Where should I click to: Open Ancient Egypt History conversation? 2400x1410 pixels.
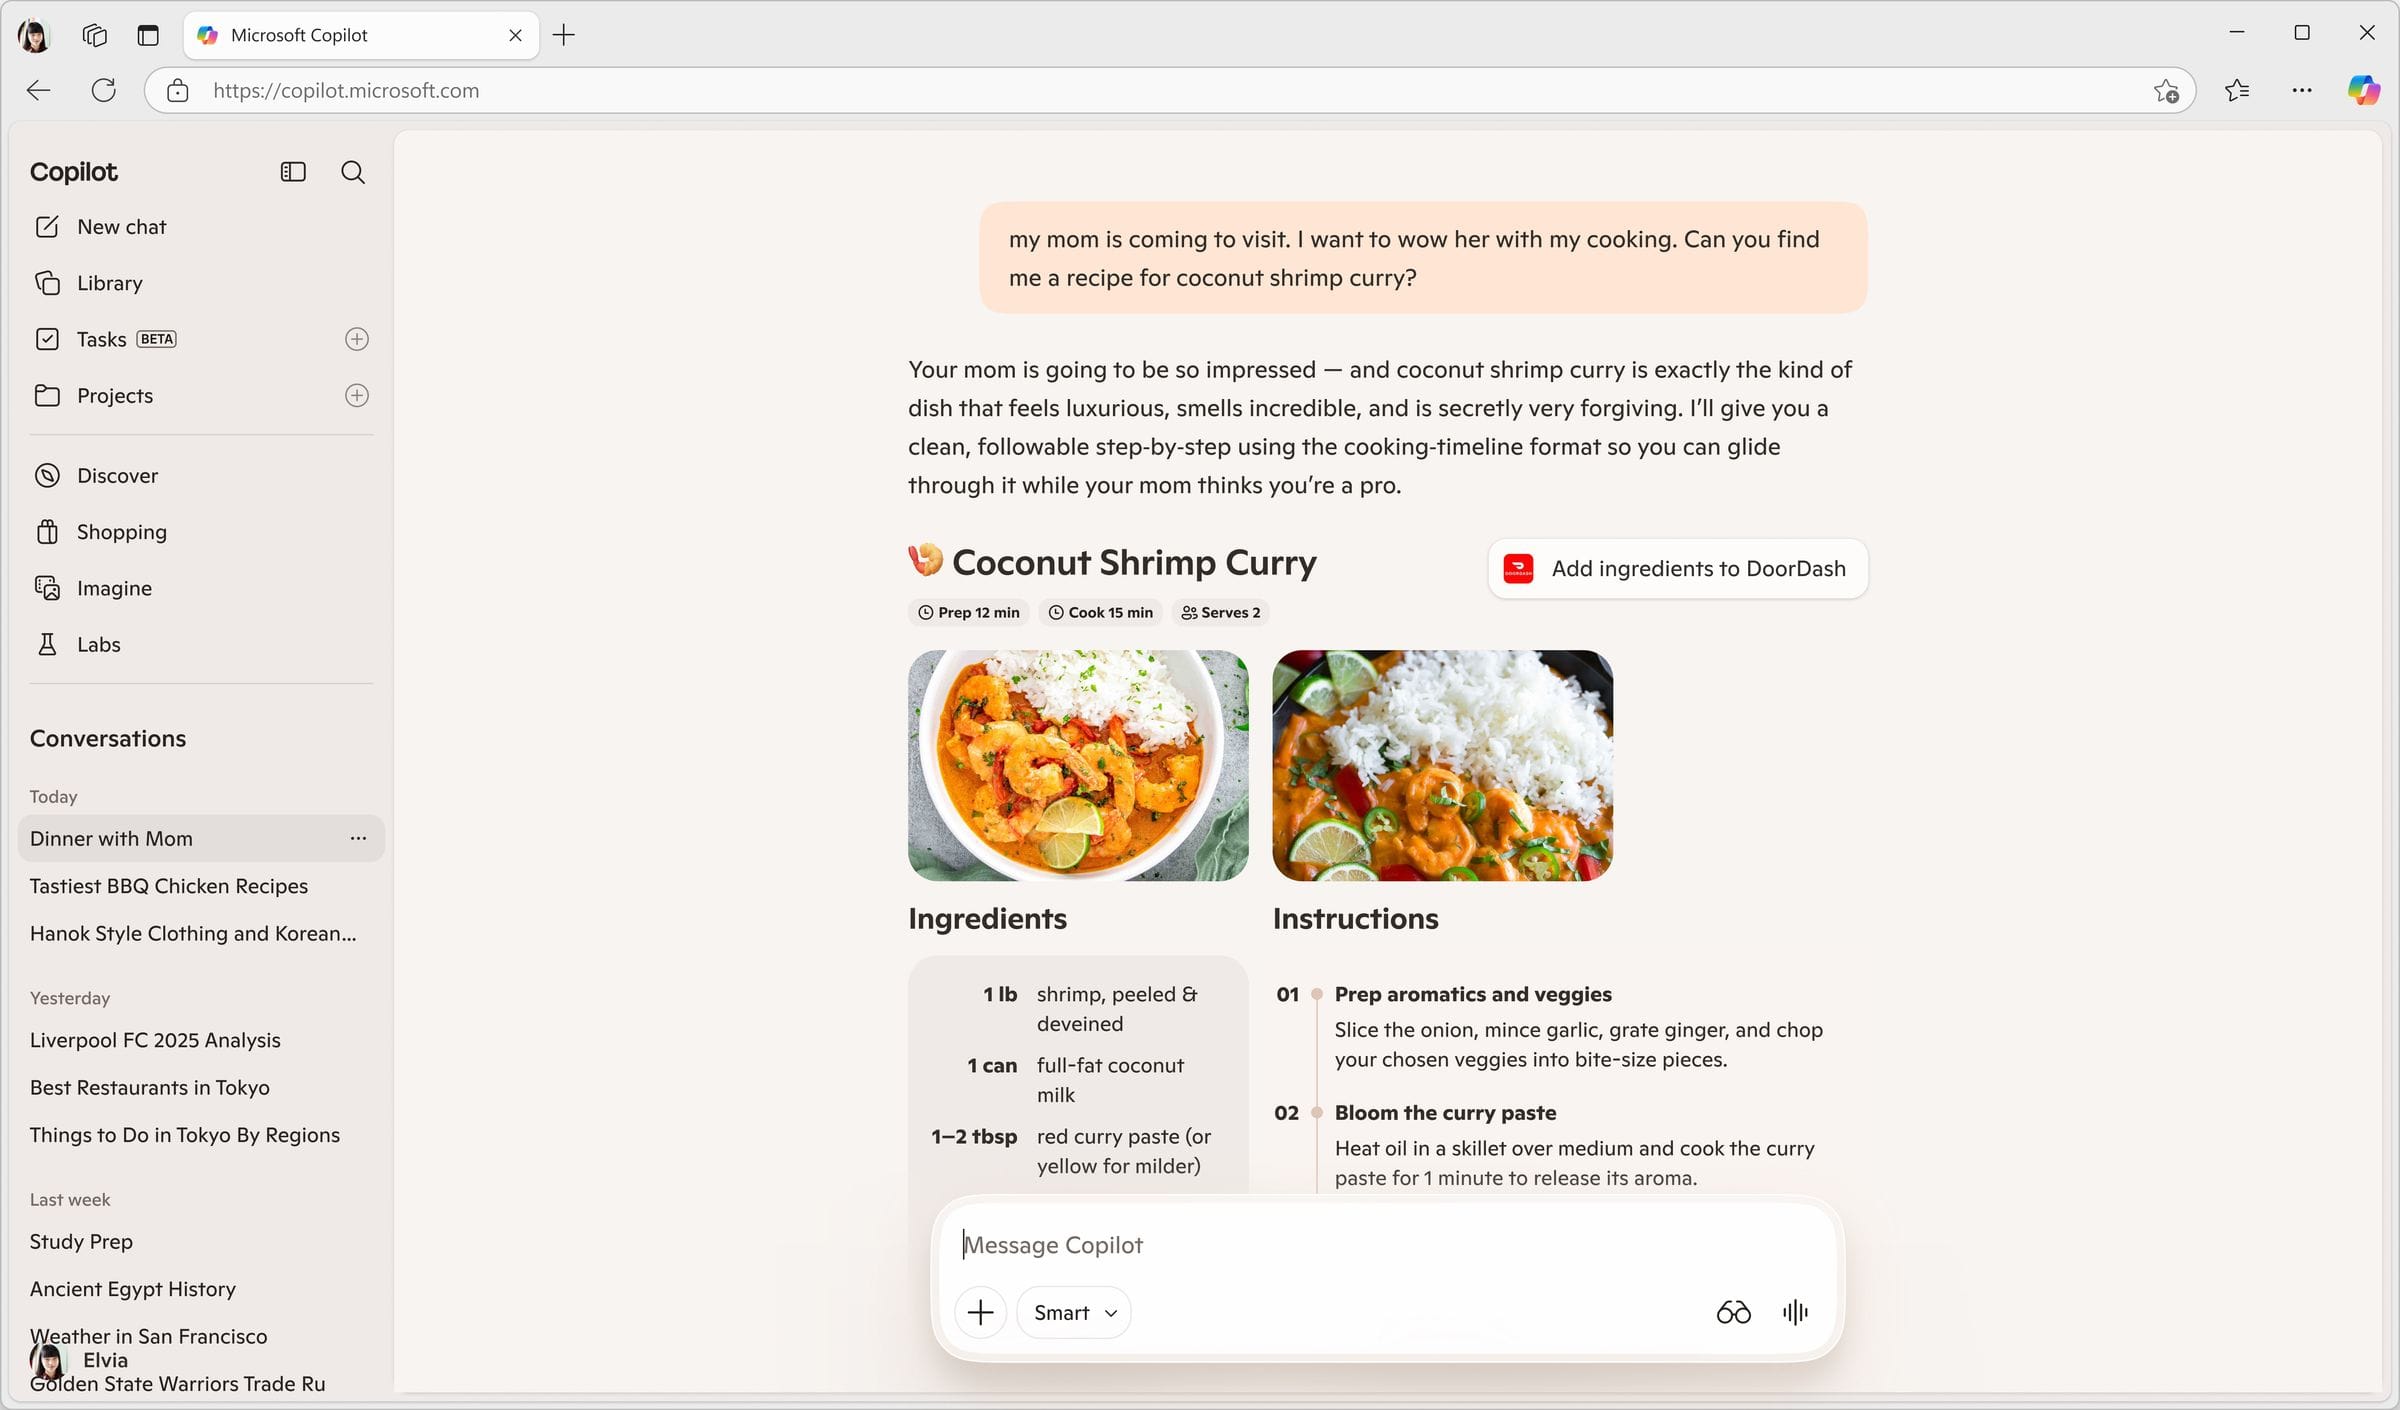133,1289
